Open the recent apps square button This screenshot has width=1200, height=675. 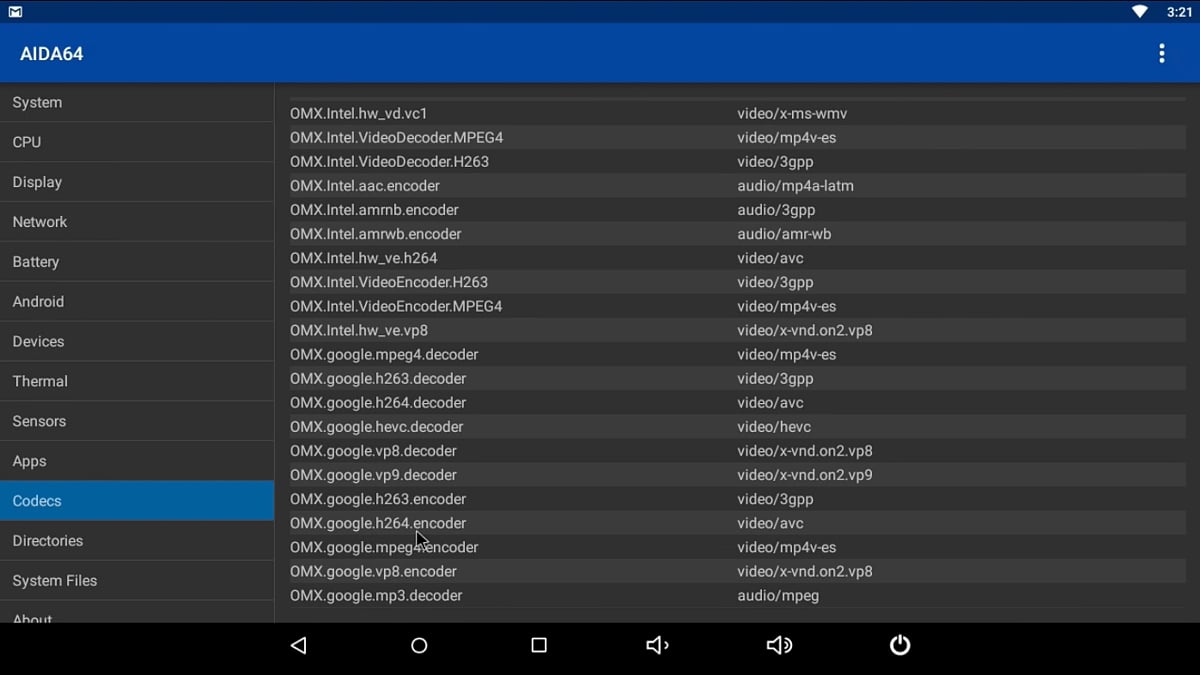[x=538, y=645]
